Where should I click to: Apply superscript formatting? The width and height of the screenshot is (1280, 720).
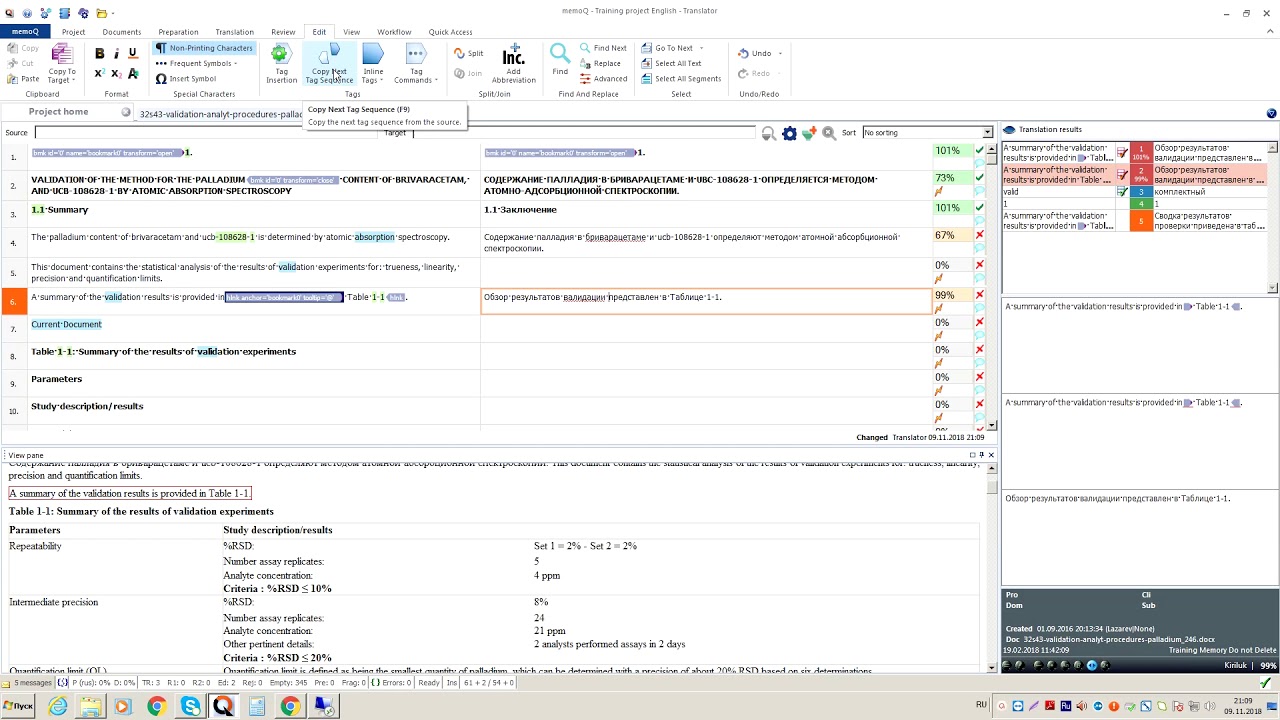click(99, 74)
